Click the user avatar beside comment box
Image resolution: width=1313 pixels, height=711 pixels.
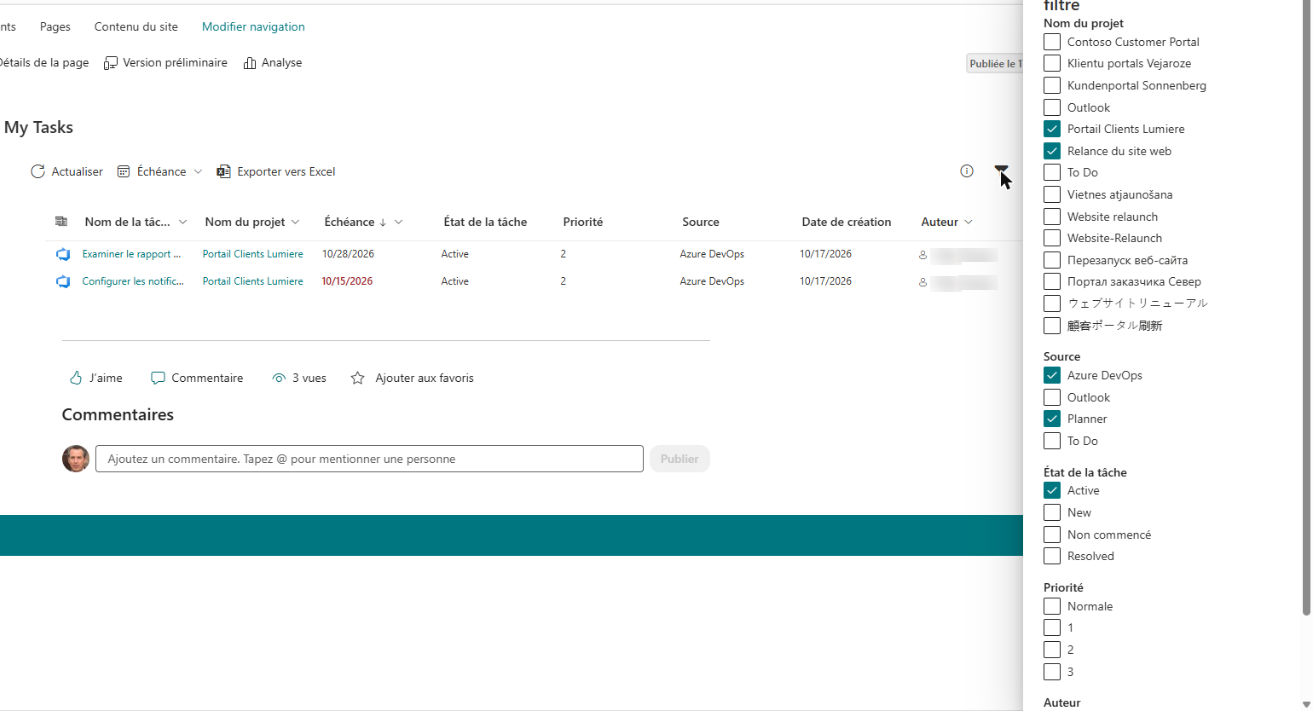[76, 459]
